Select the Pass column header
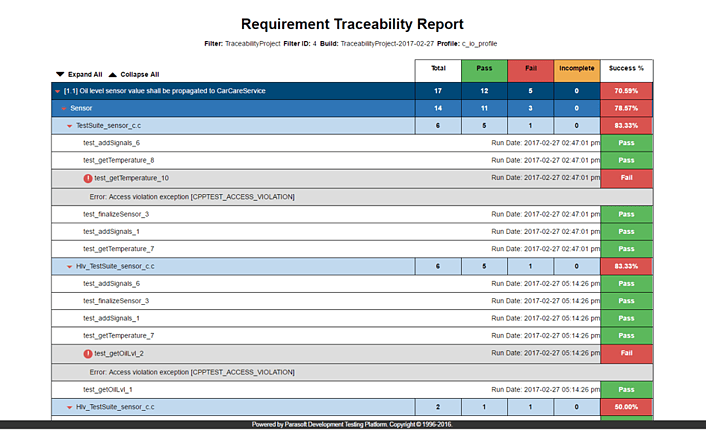The image size is (706, 431). pyautogui.click(x=484, y=69)
